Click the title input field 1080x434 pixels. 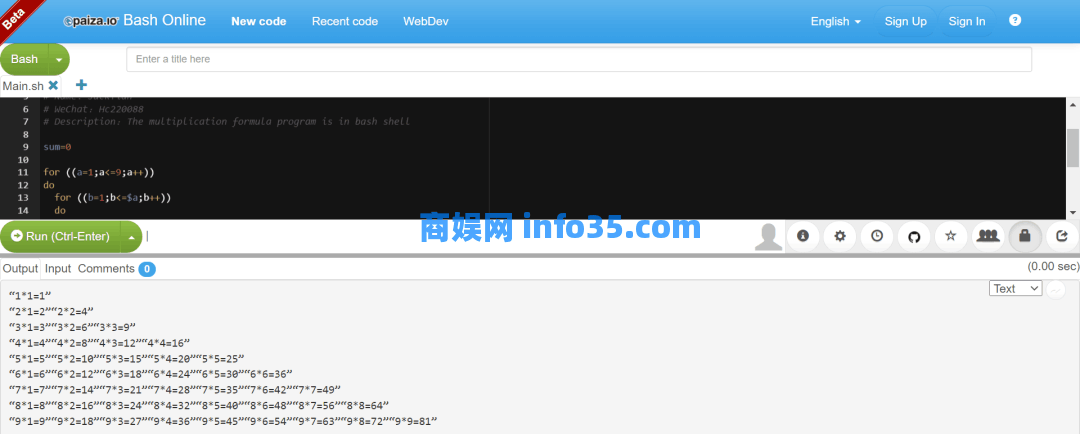(x=579, y=59)
